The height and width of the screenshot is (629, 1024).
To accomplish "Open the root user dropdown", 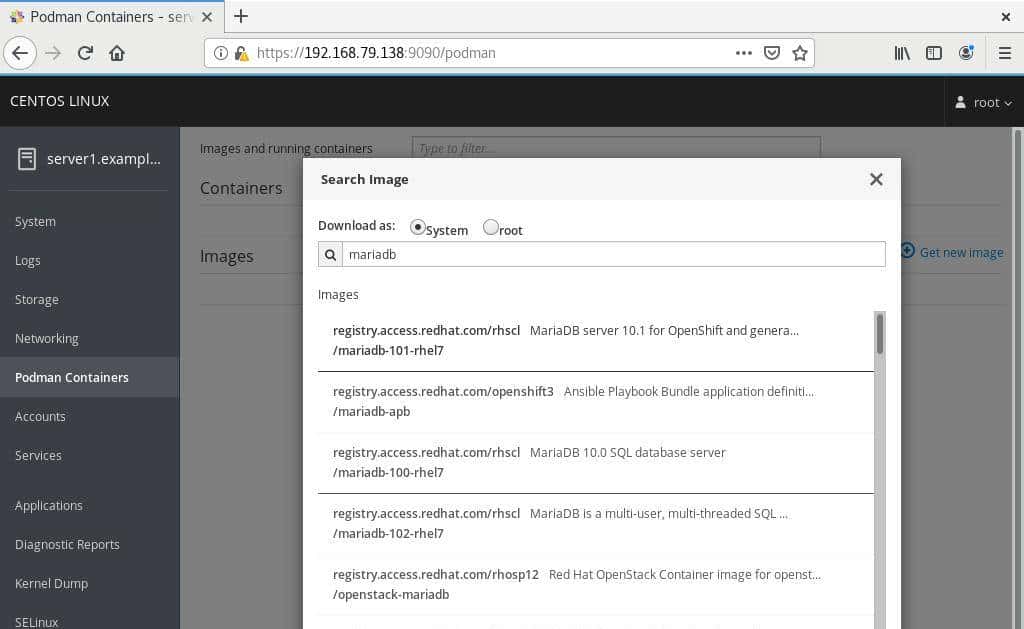I will [984, 102].
